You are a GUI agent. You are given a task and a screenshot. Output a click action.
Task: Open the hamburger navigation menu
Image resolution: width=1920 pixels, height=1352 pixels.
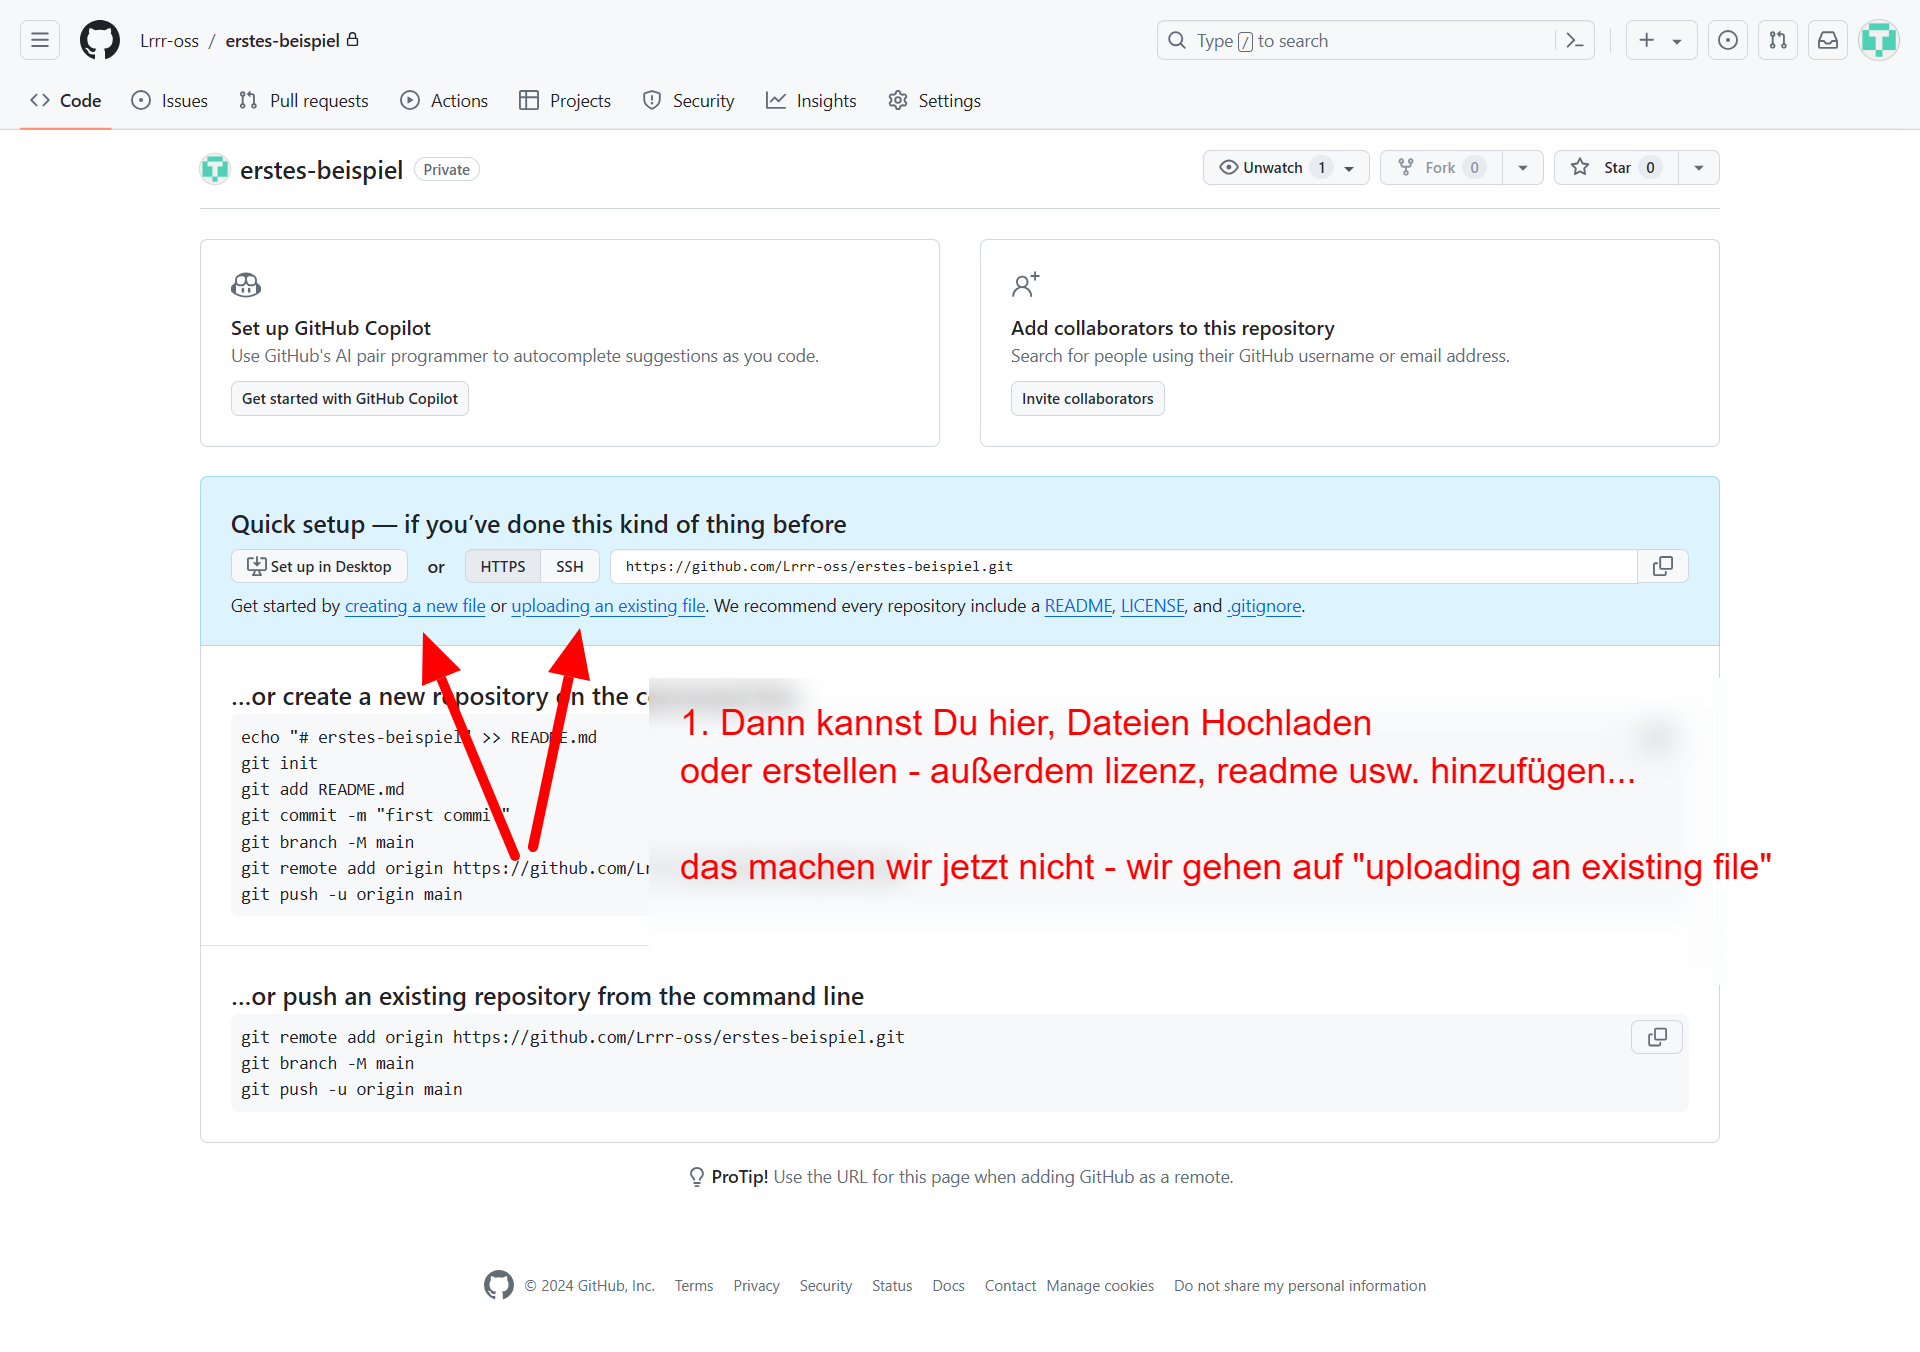tap(40, 40)
